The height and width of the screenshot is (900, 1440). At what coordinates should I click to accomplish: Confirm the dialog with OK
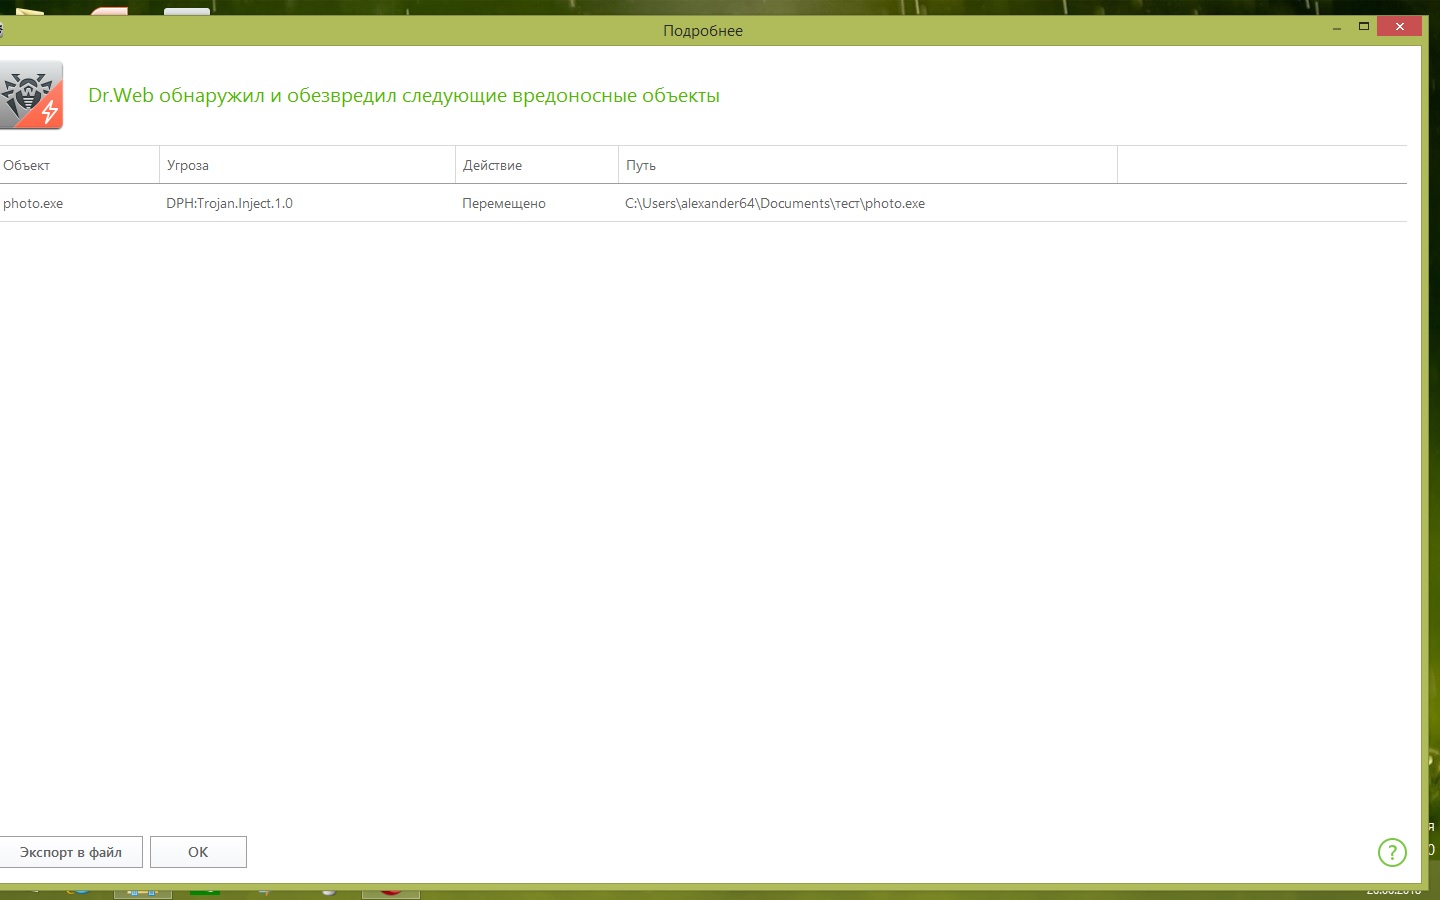tap(198, 852)
